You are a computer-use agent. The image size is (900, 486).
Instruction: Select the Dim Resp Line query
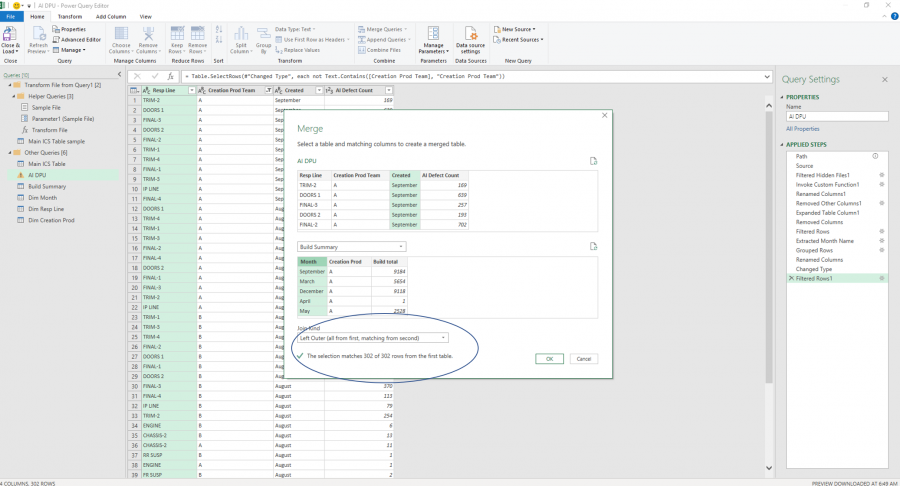coord(46,209)
